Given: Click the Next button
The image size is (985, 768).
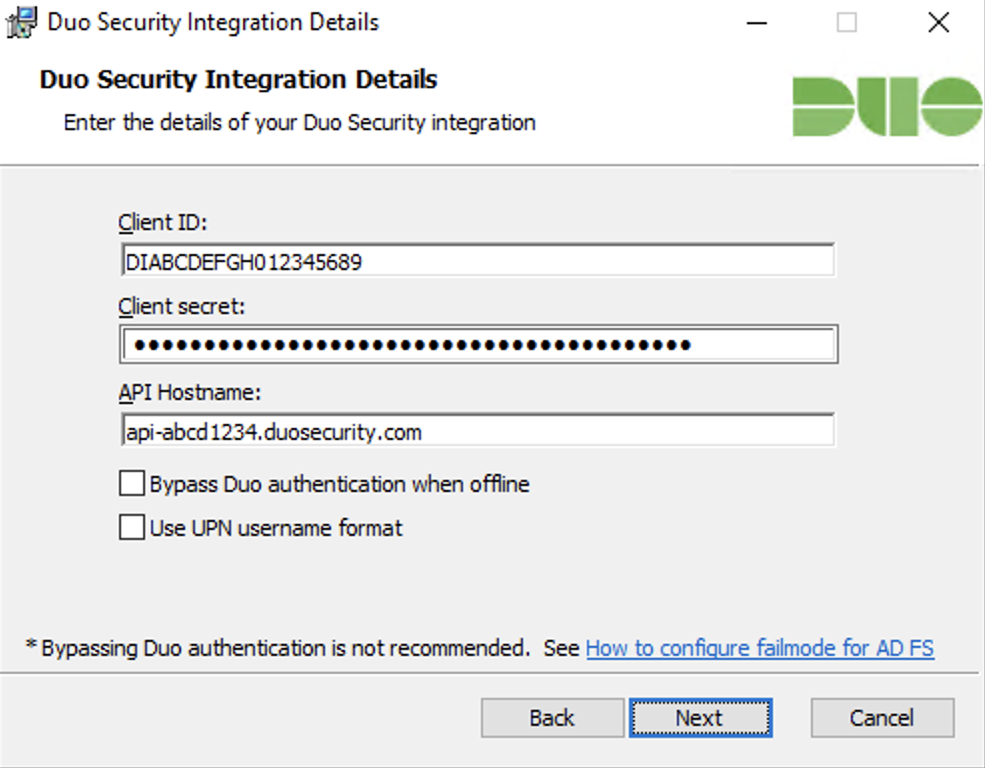Looking at the screenshot, I should click(700, 717).
